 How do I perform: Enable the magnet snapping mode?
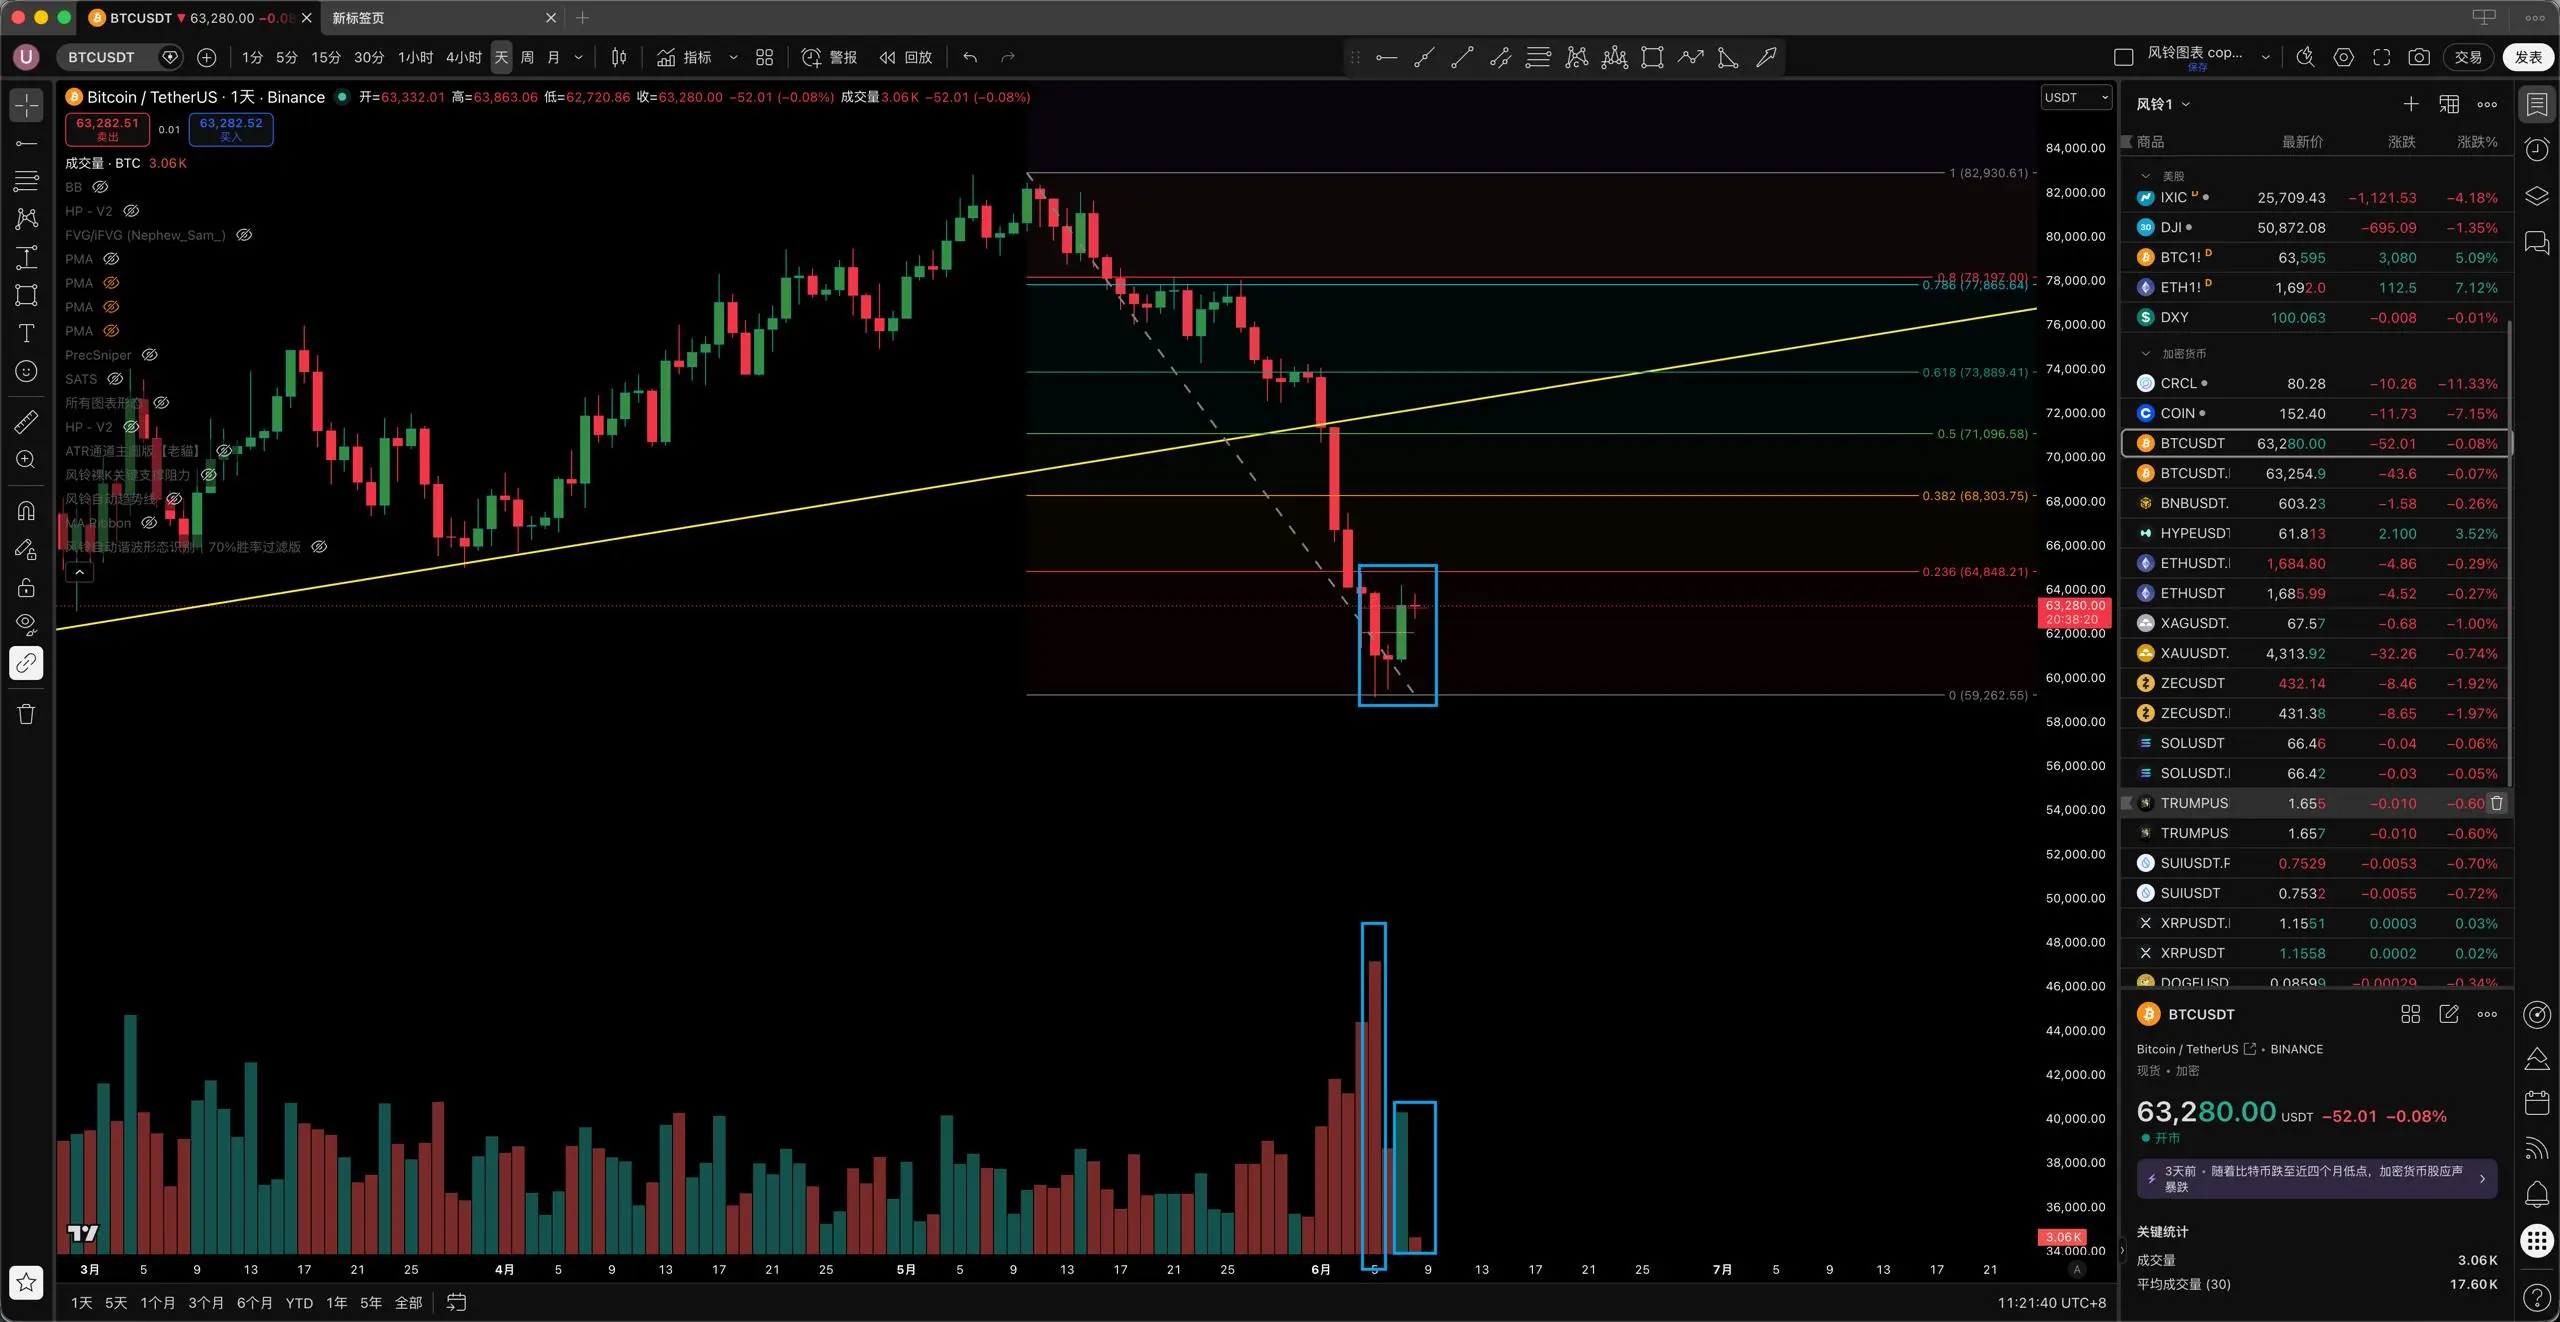[x=27, y=511]
